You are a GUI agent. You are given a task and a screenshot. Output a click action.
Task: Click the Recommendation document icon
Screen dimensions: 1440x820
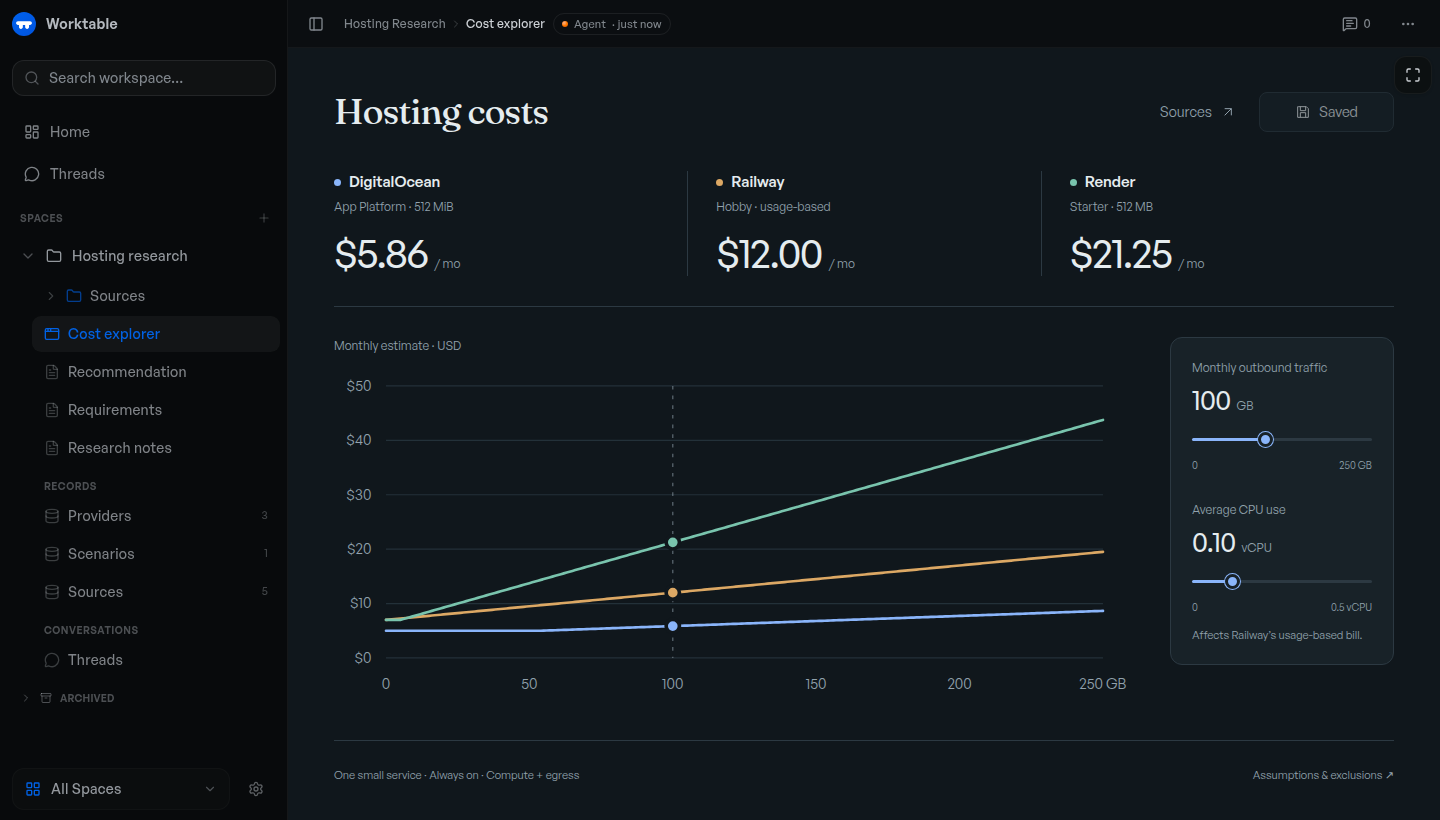[52, 372]
